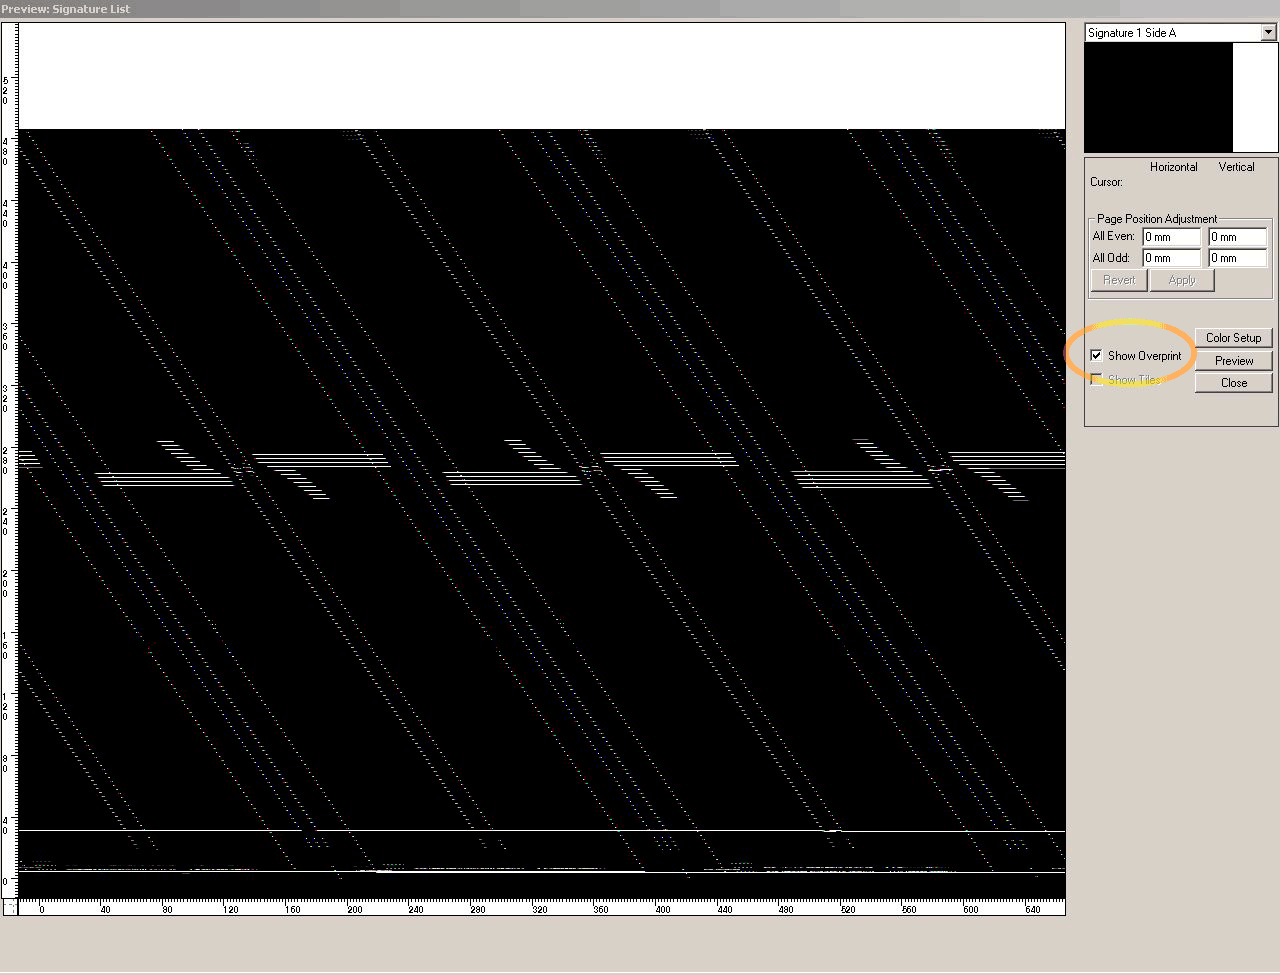Click the Cursor: label

pyautogui.click(x=1106, y=182)
